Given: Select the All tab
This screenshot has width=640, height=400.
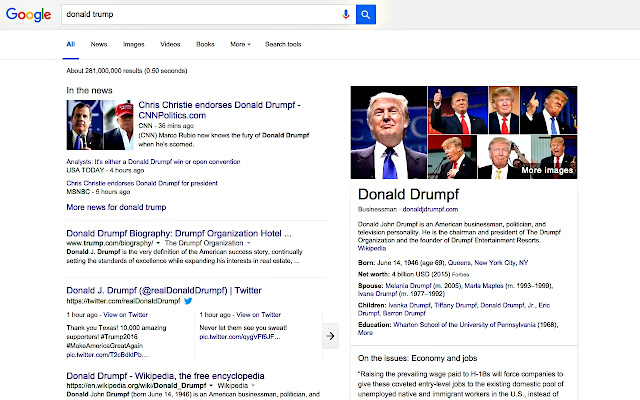Looking at the screenshot, I should click(x=71, y=44).
